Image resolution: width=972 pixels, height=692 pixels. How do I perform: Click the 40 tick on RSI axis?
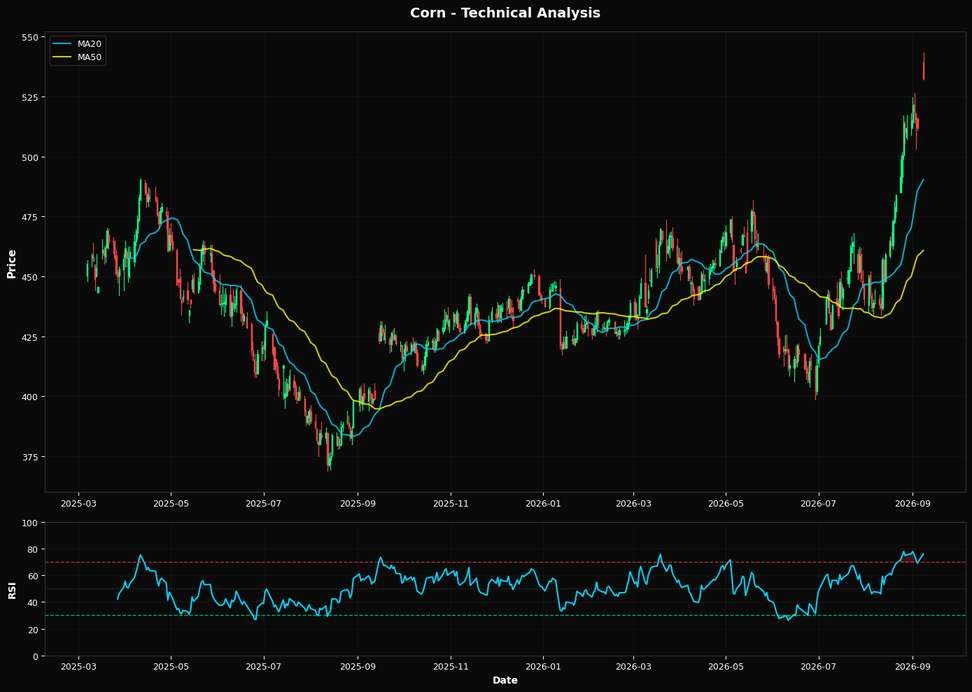coord(32,603)
